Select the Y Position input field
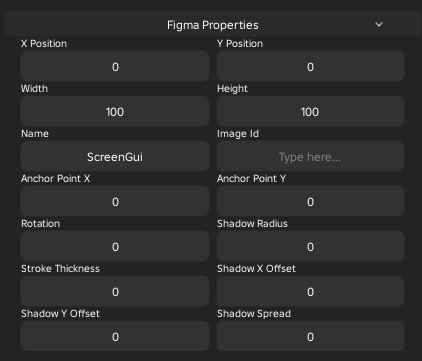422x361 pixels. click(x=310, y=66)
